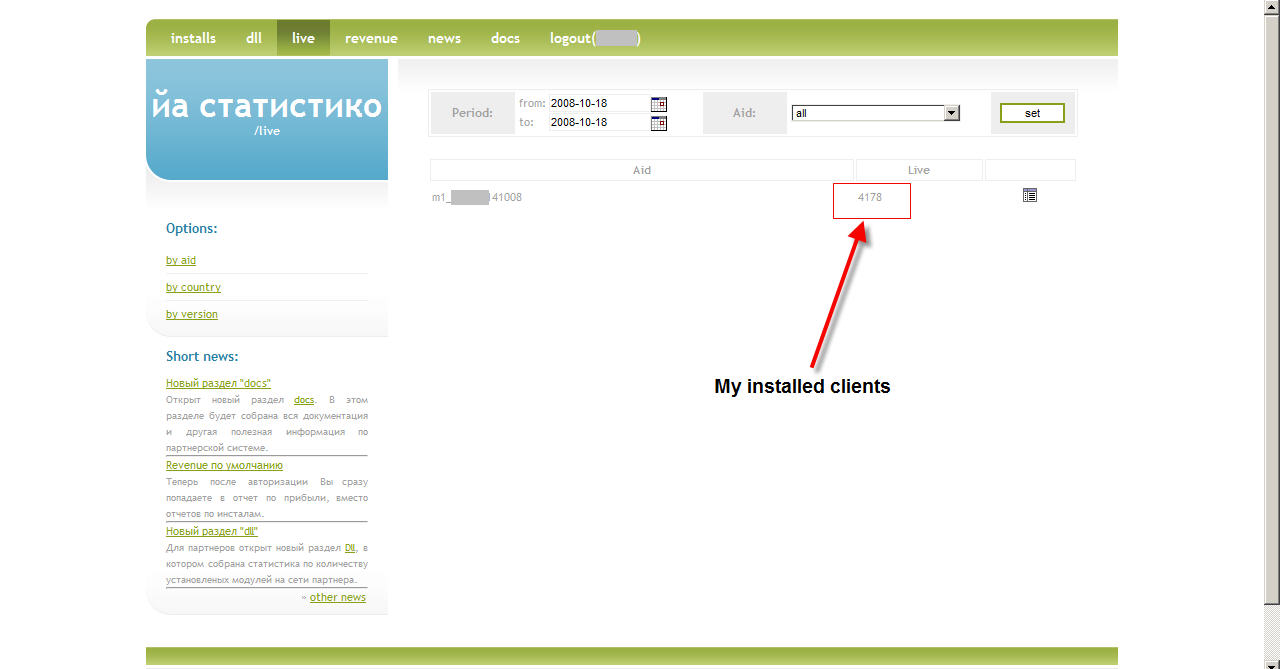Viewport: 1280px width, 669px height.
Task: Open the dll tab
Action: pos(254,38)
